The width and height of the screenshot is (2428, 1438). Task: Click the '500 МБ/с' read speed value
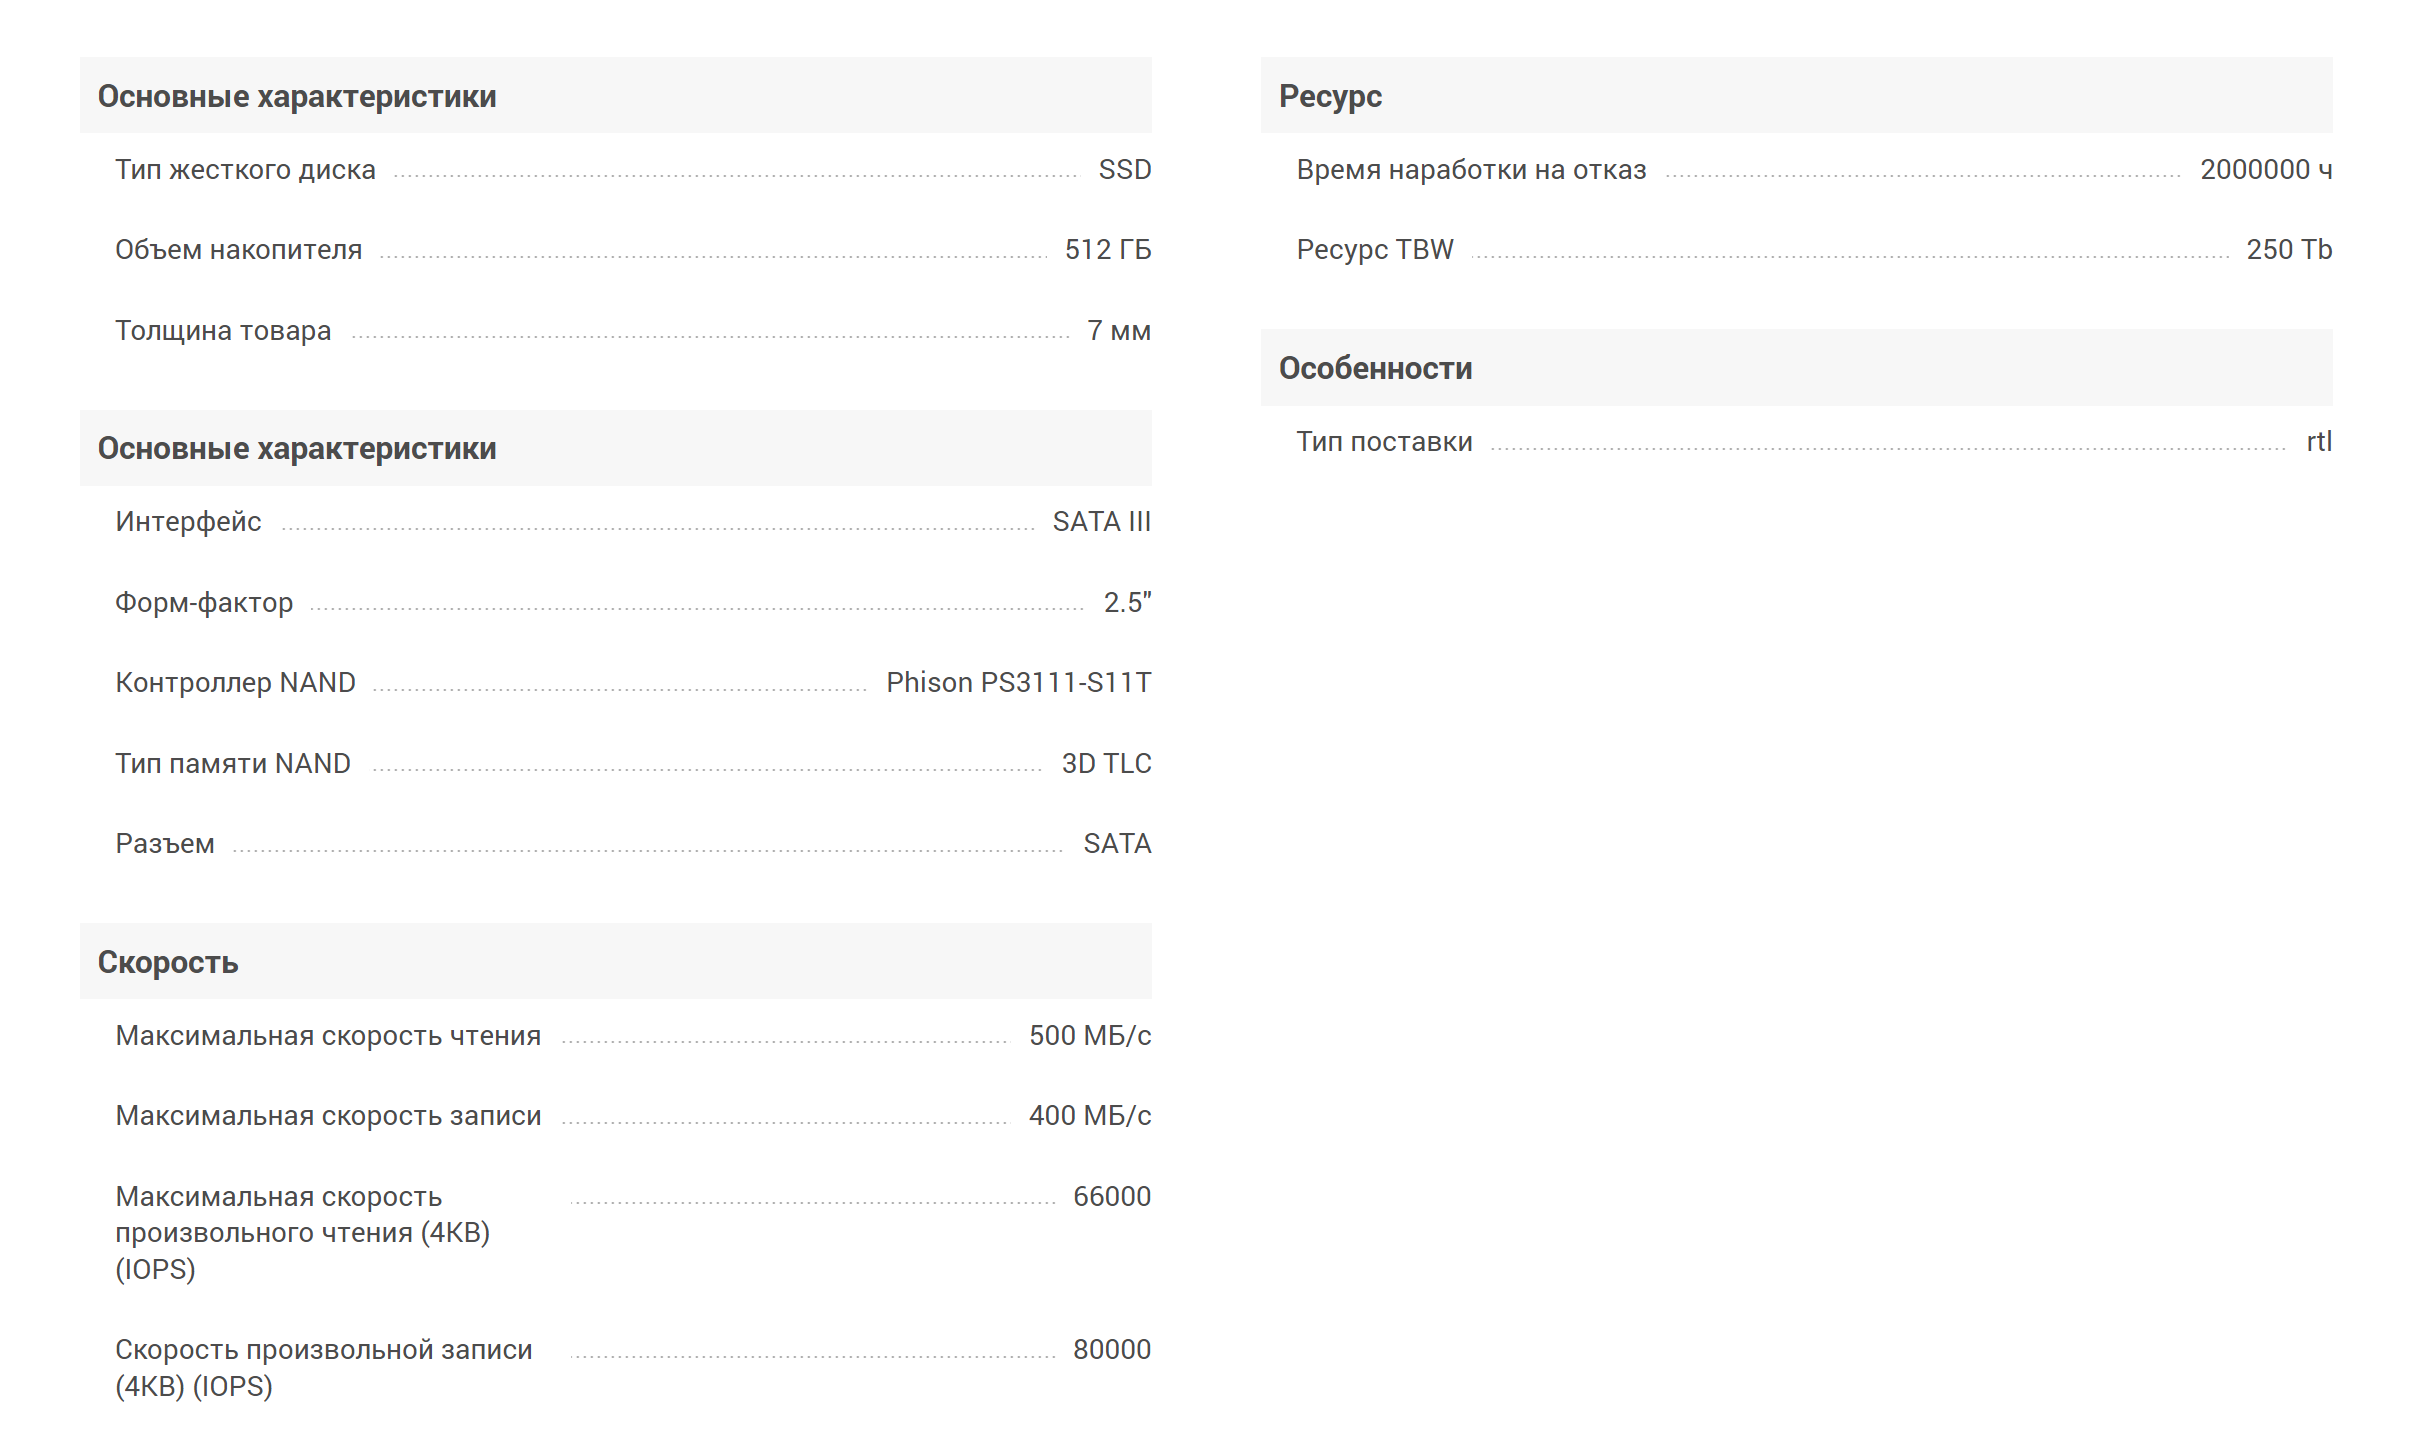1089,1036
